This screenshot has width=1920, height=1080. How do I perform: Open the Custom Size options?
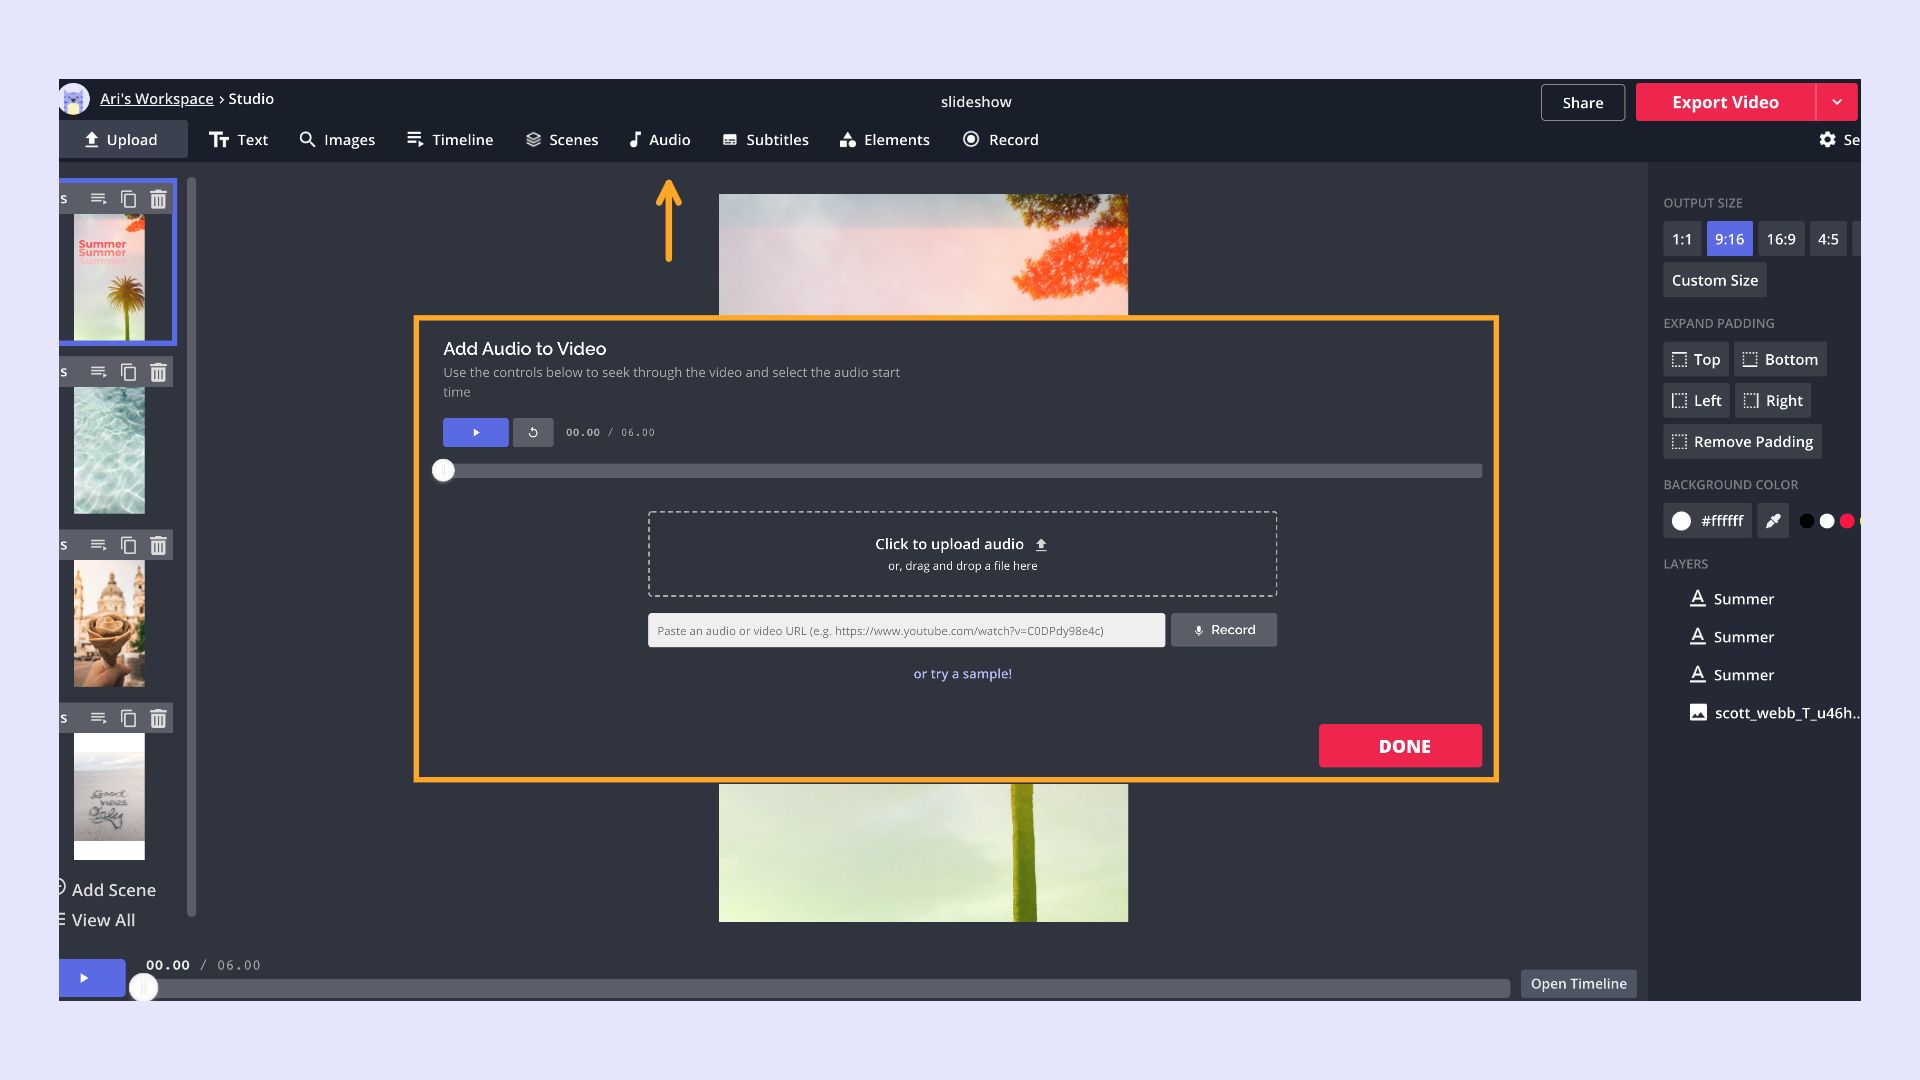[x=1714, y=280]
